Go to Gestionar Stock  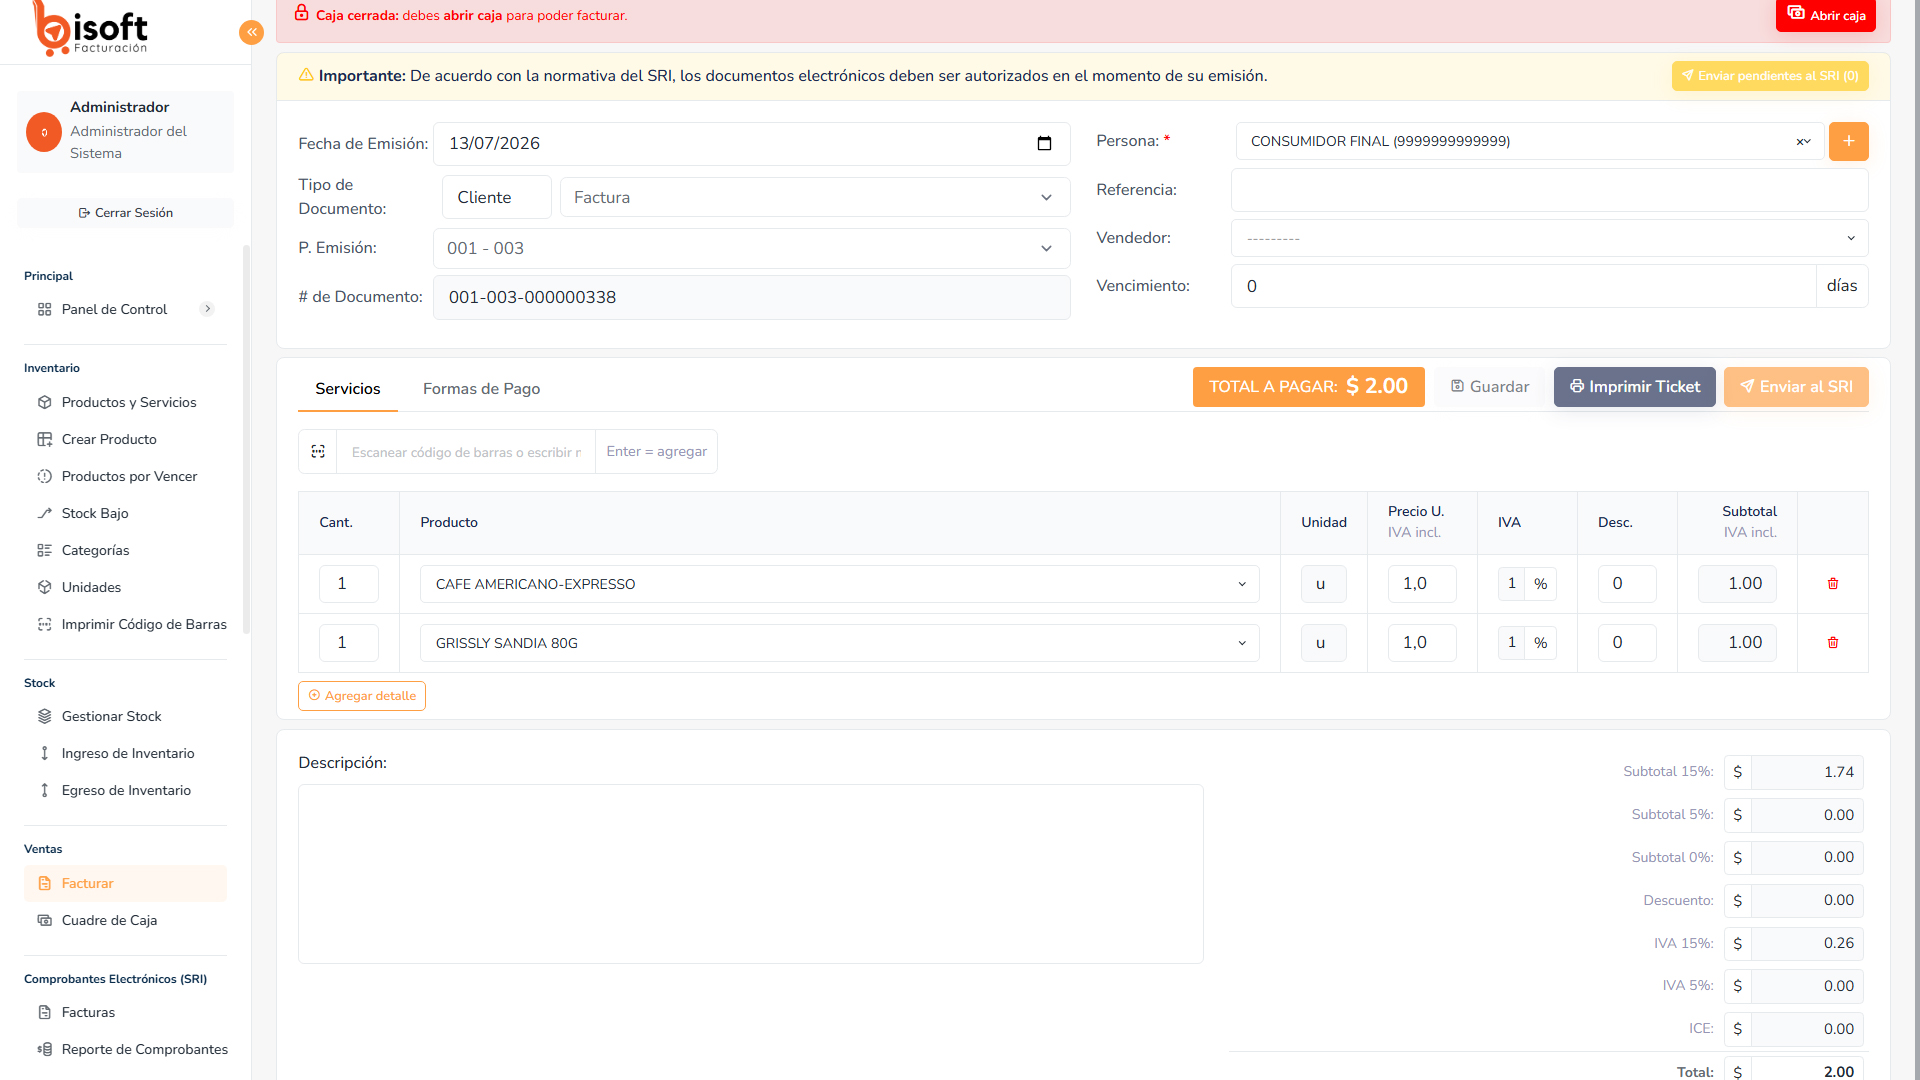click(x=111, y=717)
